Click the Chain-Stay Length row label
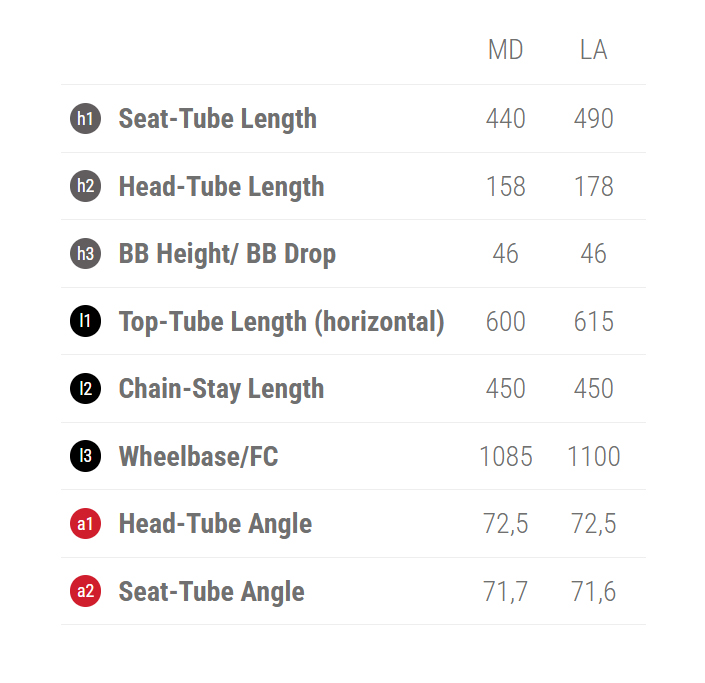 tap(221, 389)
